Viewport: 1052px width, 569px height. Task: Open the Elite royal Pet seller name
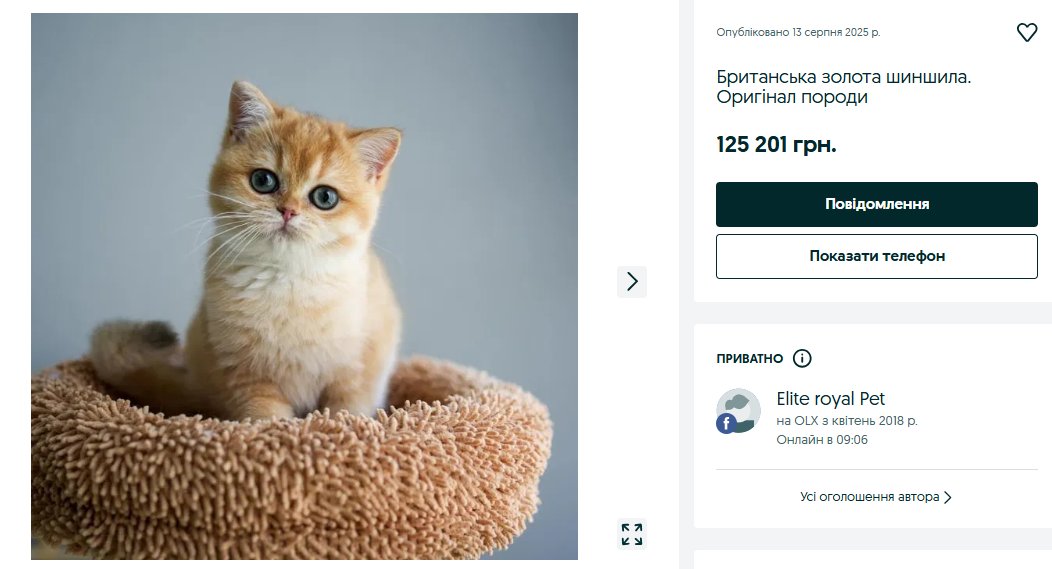(x=831, y=399)
